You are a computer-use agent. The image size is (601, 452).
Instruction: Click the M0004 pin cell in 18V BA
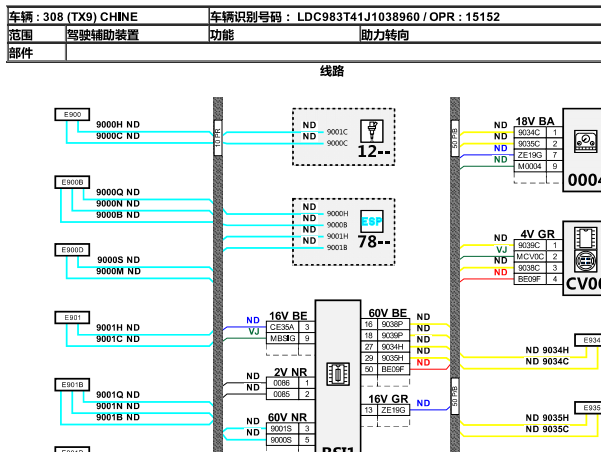pyautogui.click(x=530, y=166)
